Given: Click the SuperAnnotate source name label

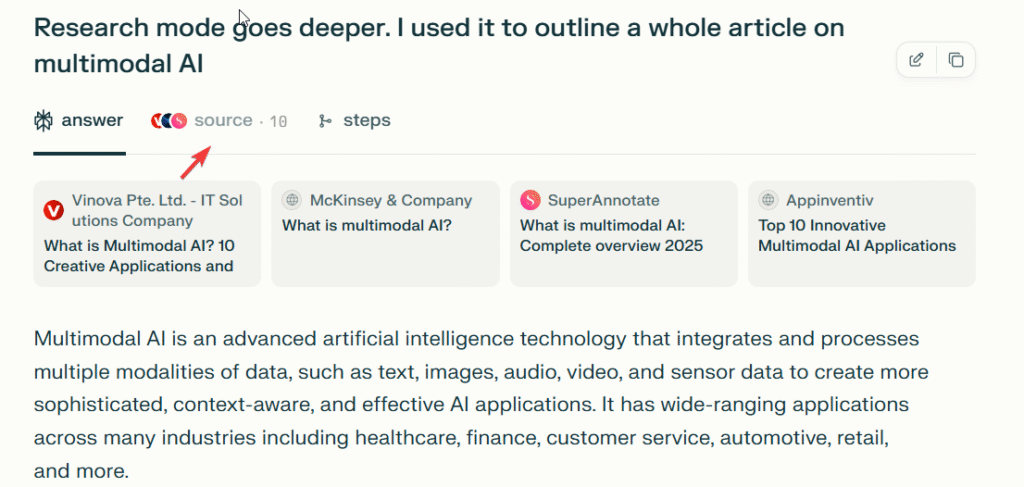Looking at the screenshot, I should tap(604, 200).
